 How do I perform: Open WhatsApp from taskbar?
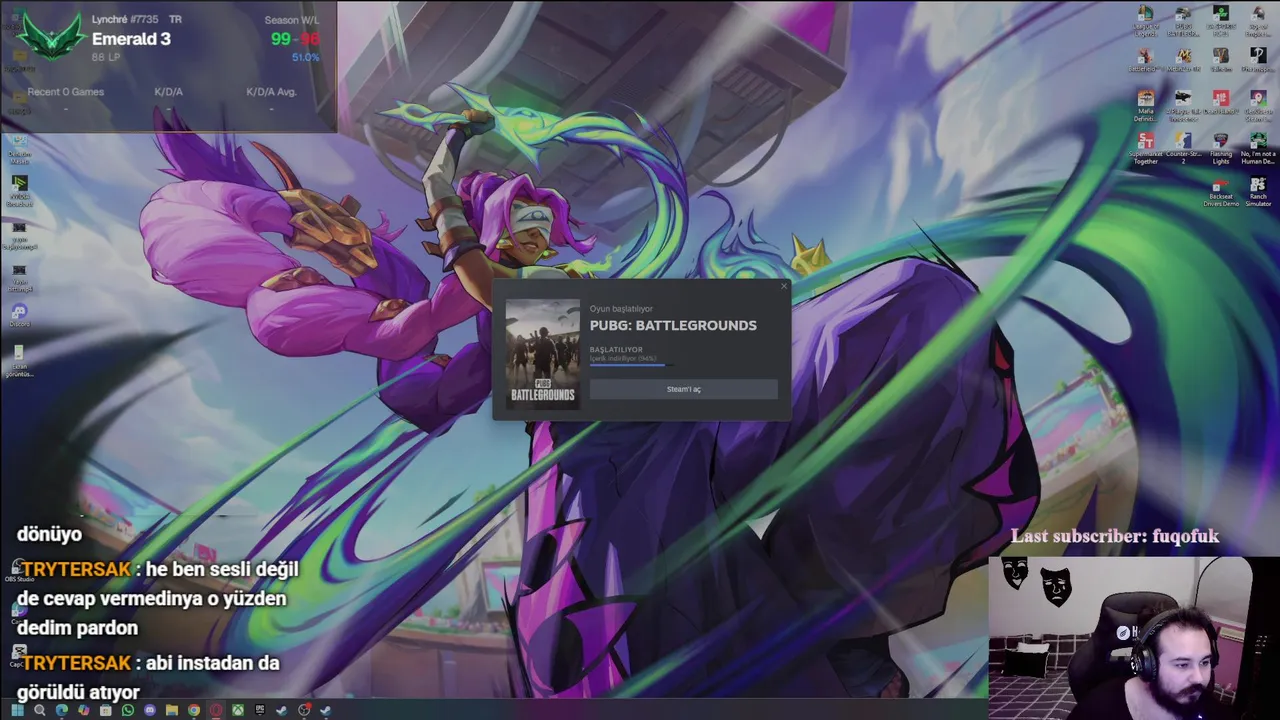coord(128,710)
